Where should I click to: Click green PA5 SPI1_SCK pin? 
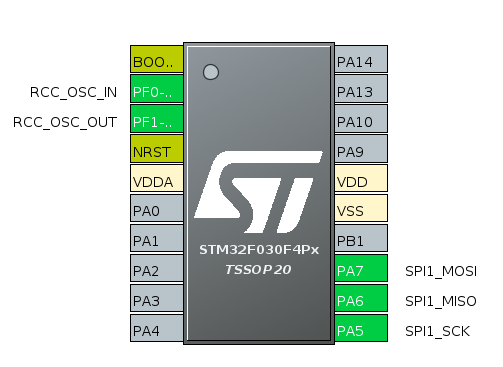click(x=361, y=328)
